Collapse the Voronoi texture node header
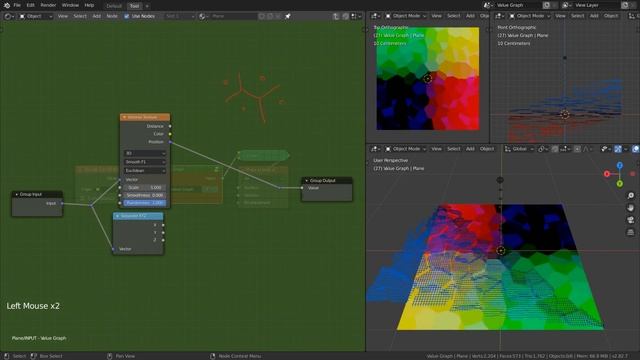 124,118
